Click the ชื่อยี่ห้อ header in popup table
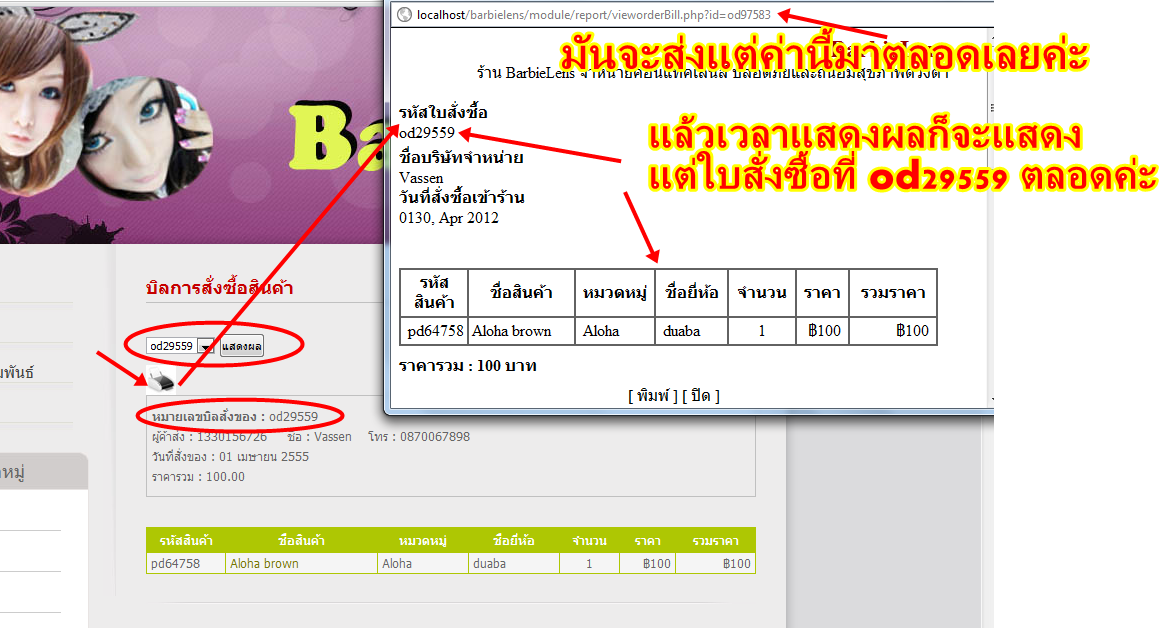The height and width of the screenshot is (628, 1159). click(691, 293)
